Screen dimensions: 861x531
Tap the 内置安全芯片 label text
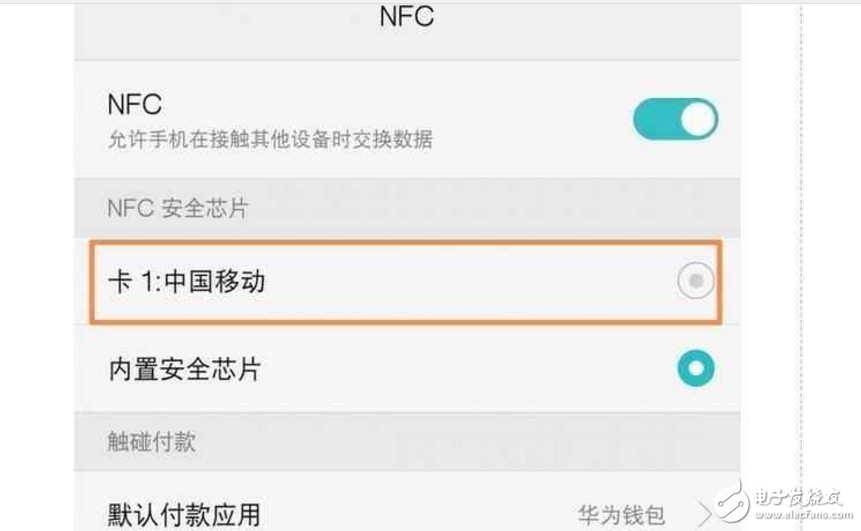(x=184, y=369)
